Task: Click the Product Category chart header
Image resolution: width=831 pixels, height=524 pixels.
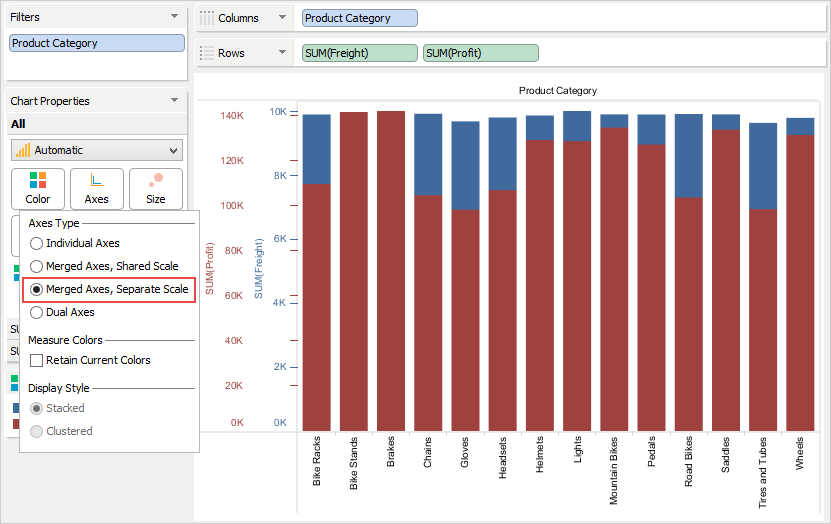Action: tap(558, 91)
